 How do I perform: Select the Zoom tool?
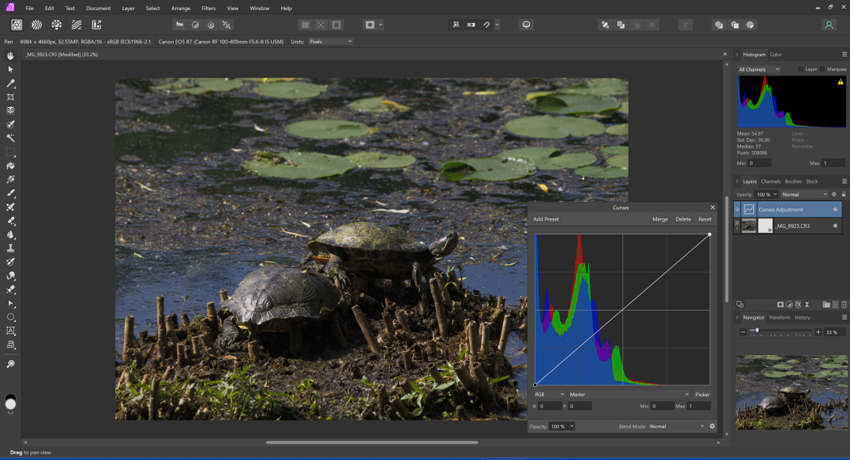point(10,364)
